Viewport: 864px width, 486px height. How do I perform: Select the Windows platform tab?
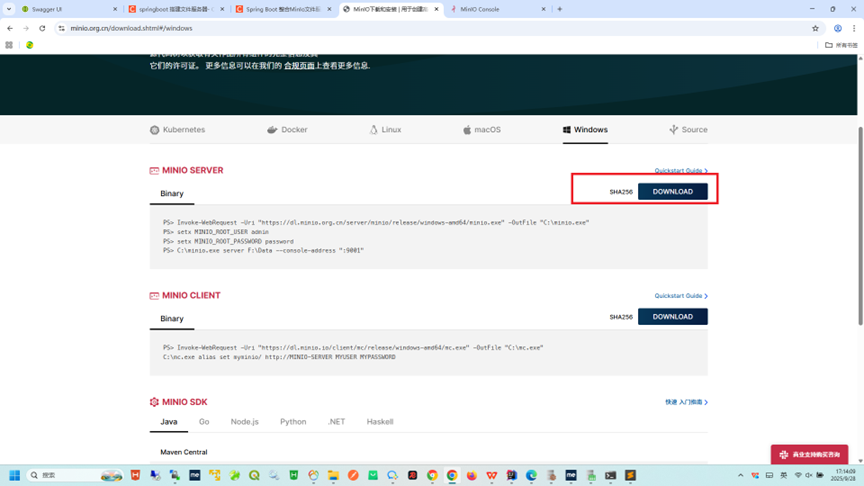(585, 129)
